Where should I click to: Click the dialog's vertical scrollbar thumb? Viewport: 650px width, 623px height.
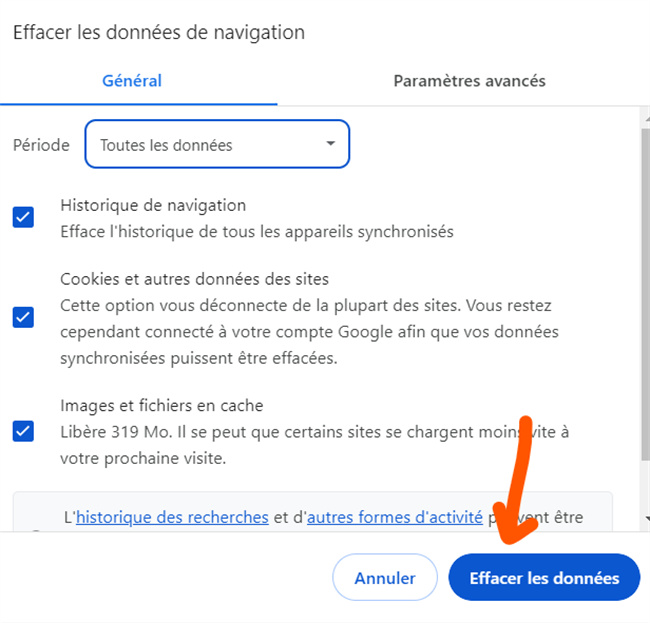644,300
